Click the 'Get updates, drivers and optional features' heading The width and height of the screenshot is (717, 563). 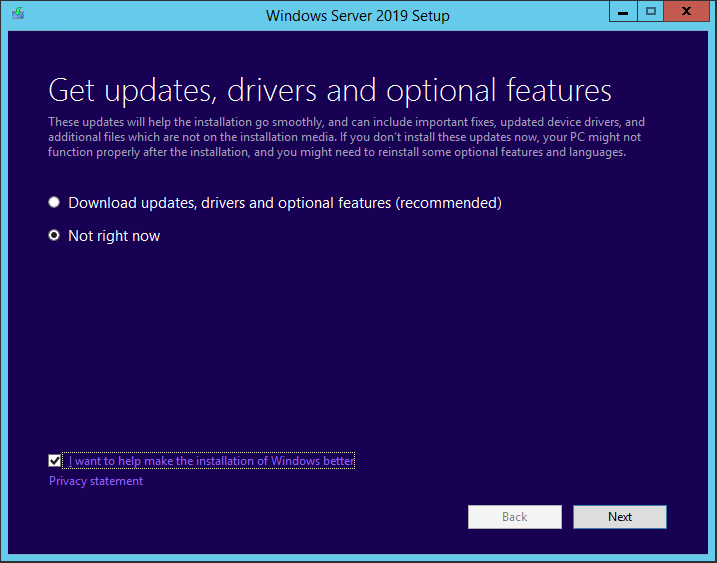(330, 90)
